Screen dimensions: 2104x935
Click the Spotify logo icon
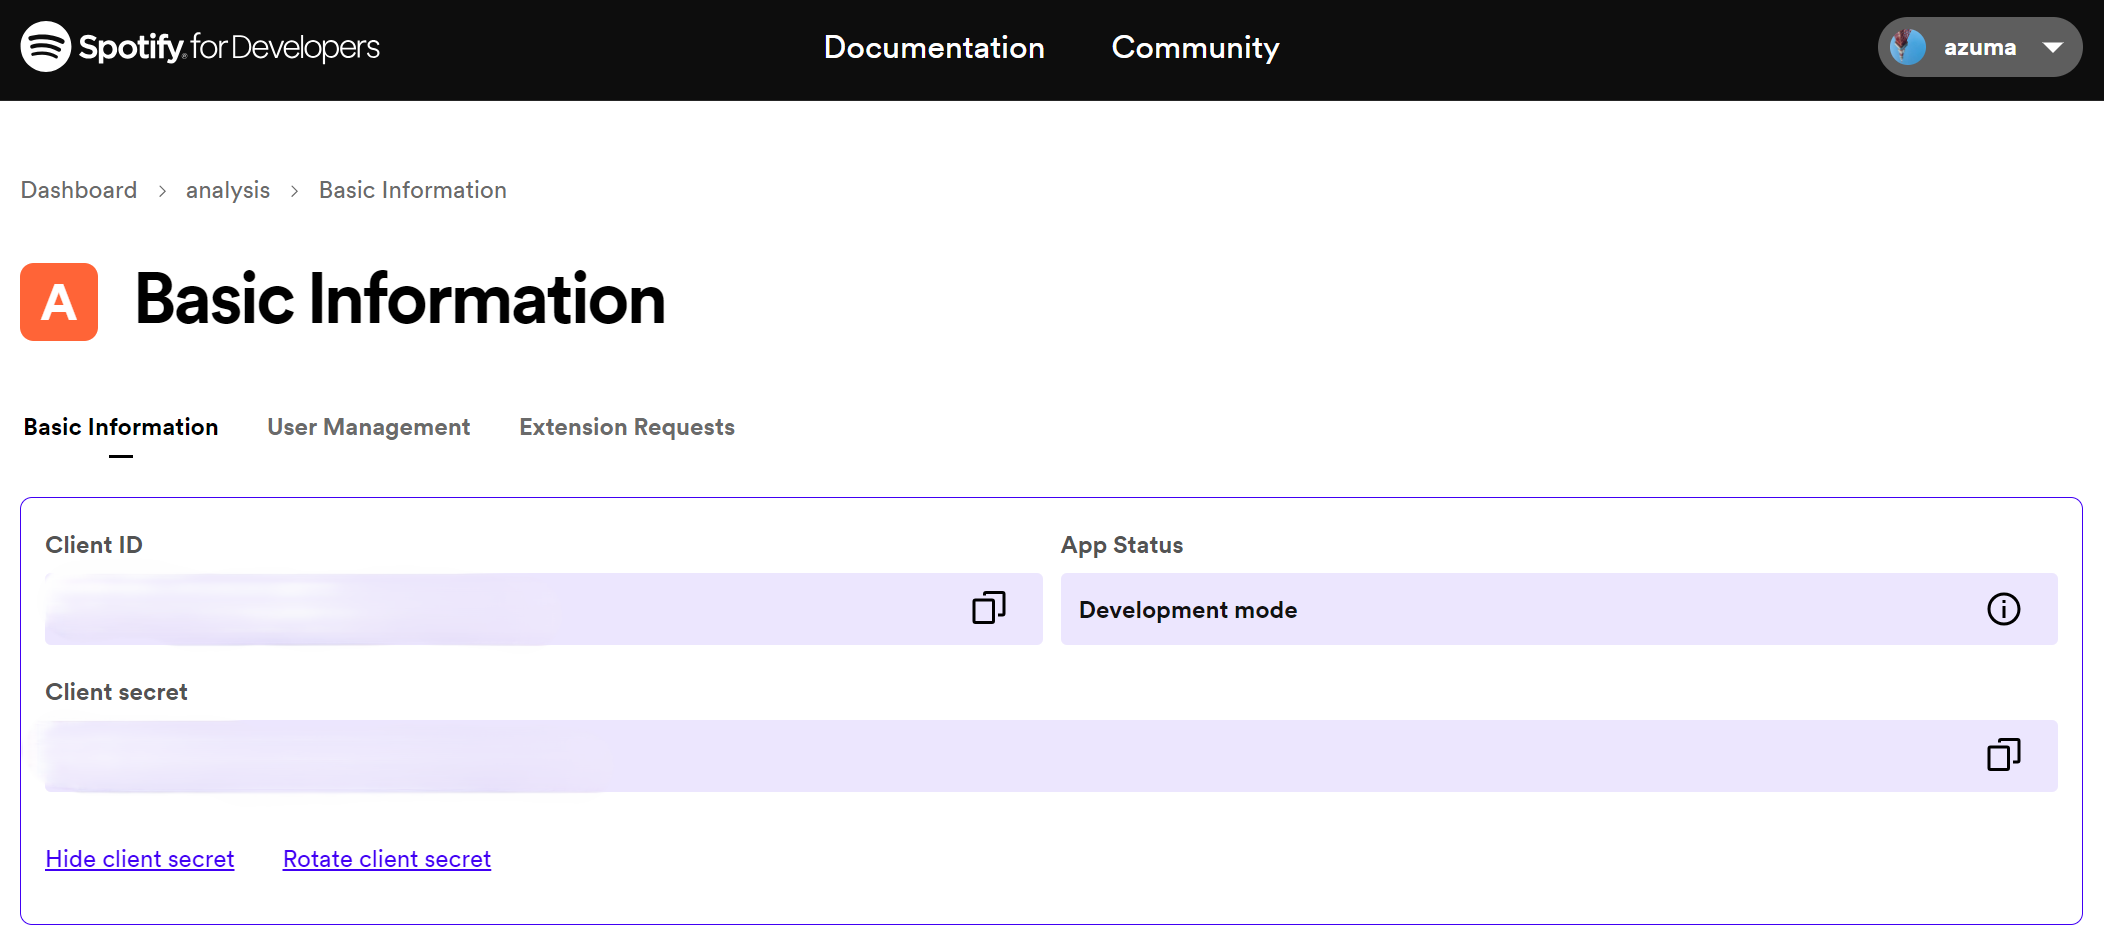pyautogui.click(x=45, y=47)
